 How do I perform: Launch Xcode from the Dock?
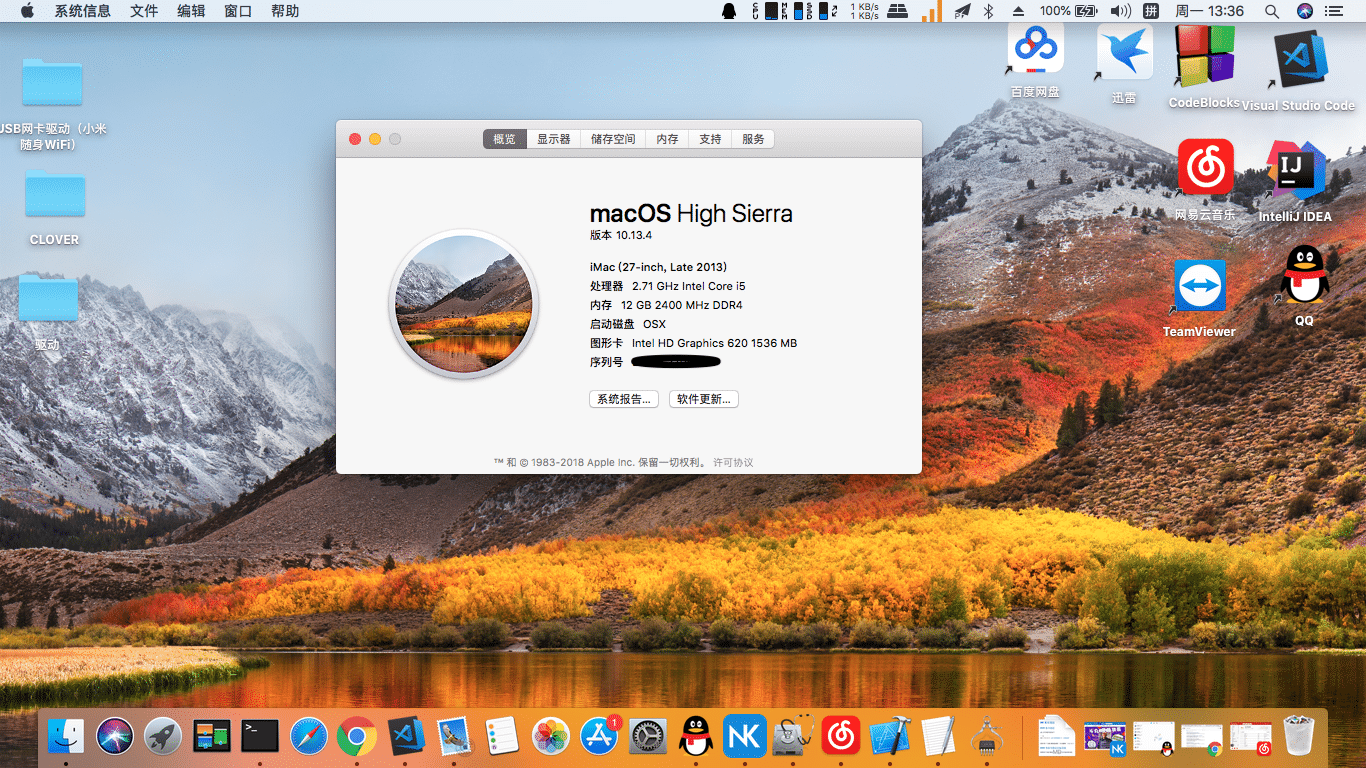(890, 736)
